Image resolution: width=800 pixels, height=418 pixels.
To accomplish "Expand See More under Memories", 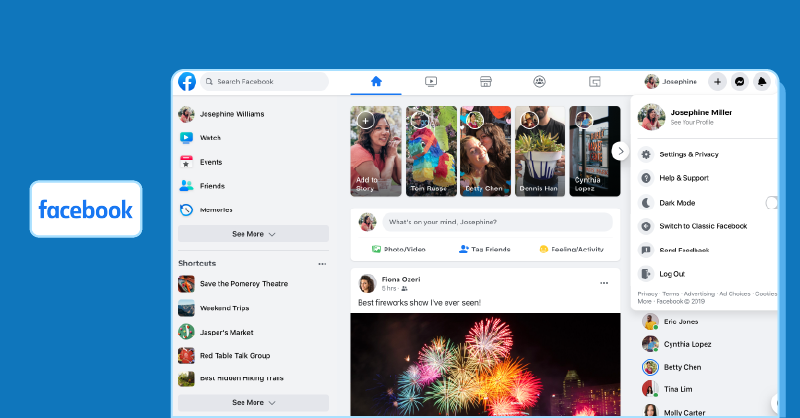I will [253, 234].
